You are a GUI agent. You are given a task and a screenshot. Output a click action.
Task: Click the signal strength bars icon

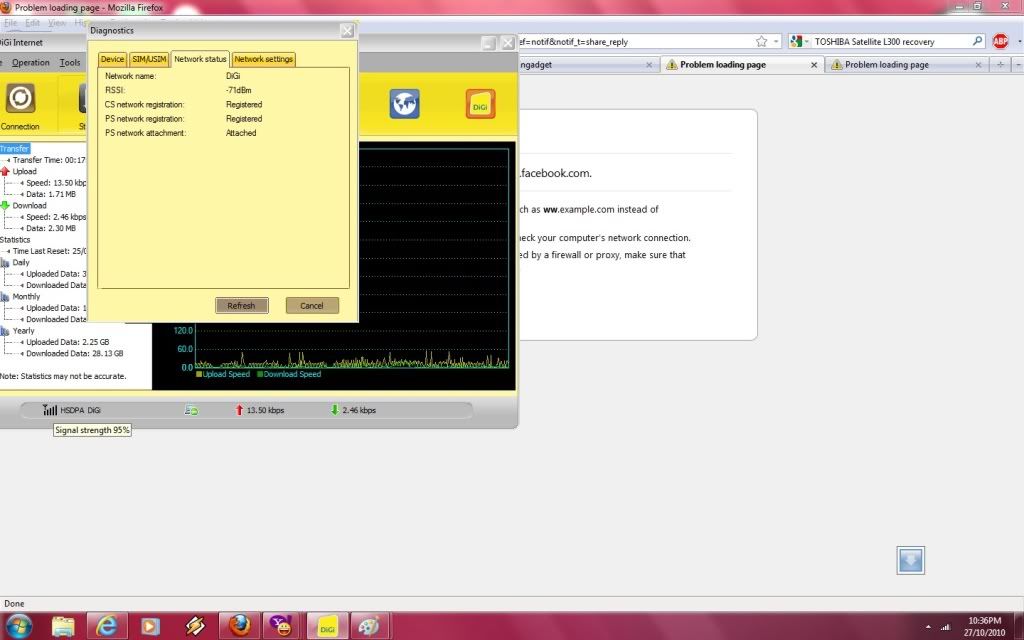[50, 410]
